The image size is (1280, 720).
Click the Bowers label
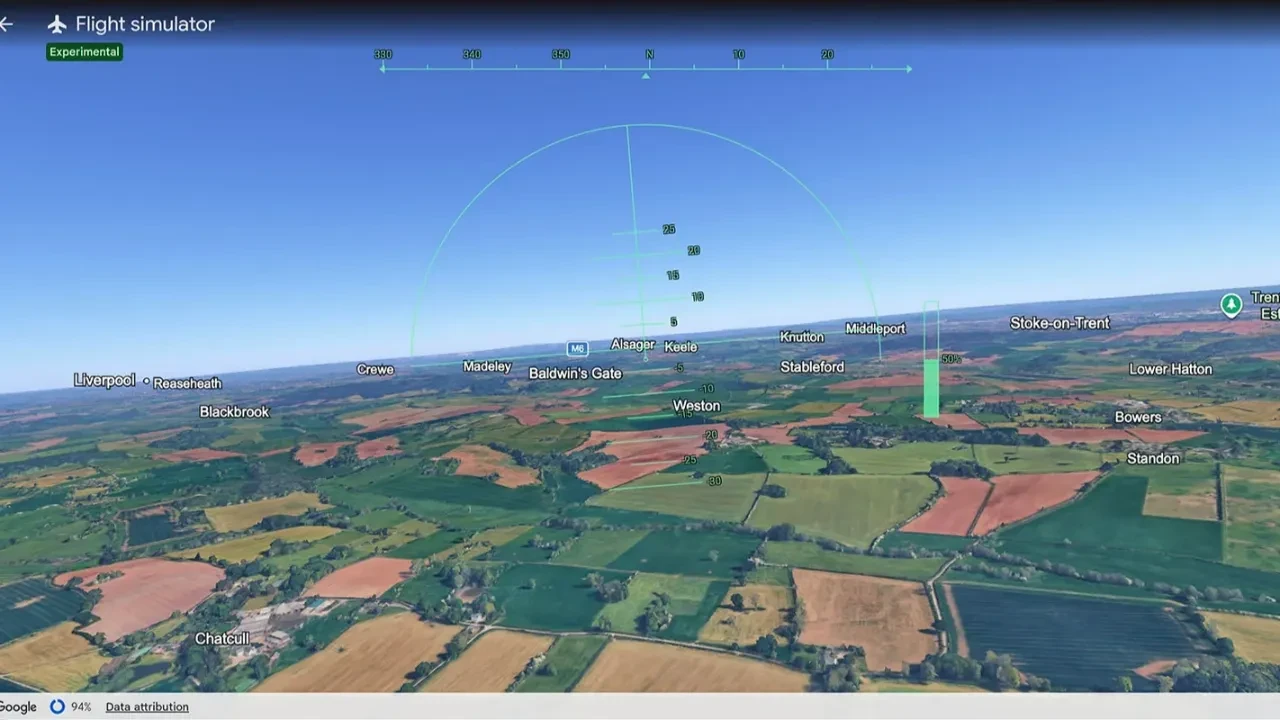(1138, 417)
